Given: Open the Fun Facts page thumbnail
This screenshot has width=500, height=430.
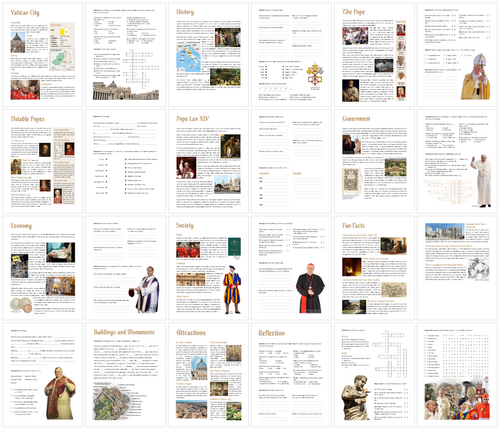Looking at the screenshot, I should pyautogui.click(x=374, y=268).
